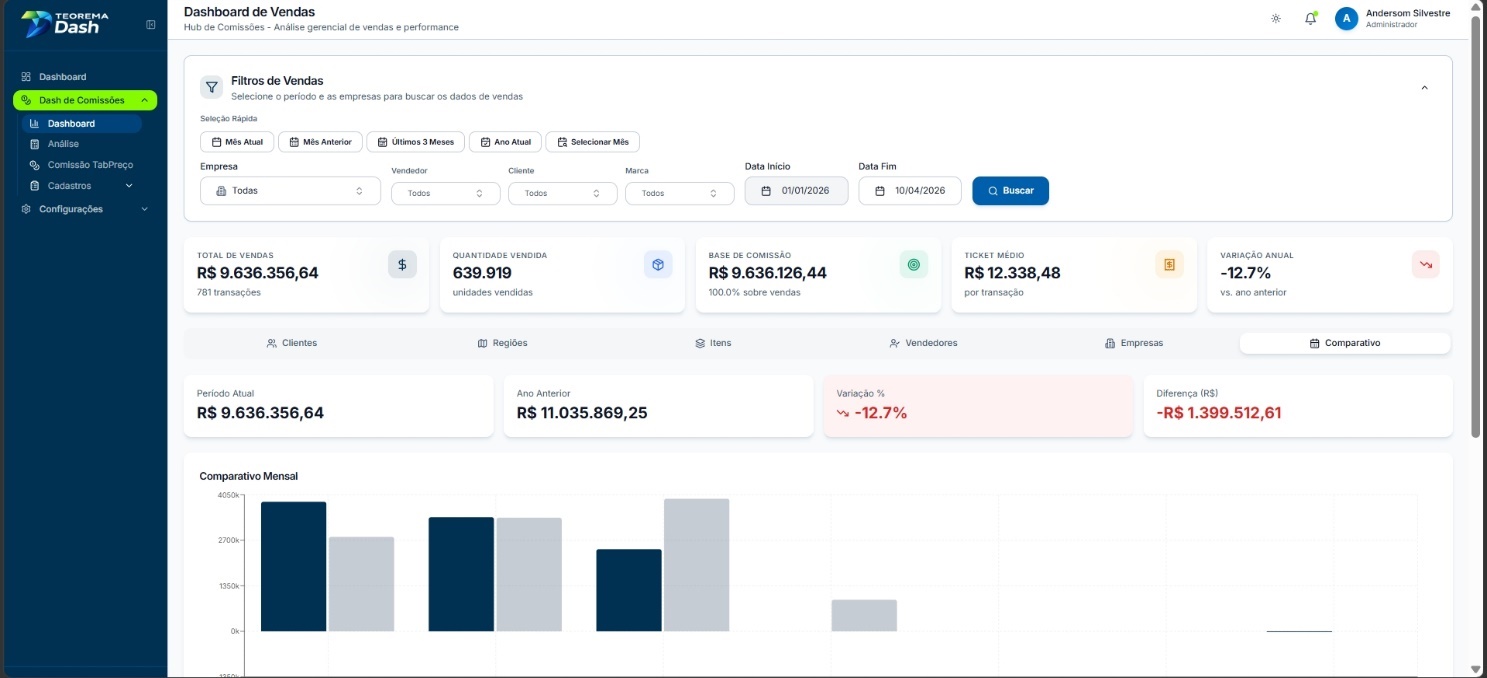Click the scrollbar down arrow
This screenshot has height=678, width=1487.
pyautogui.click(x=1476, y=669)
